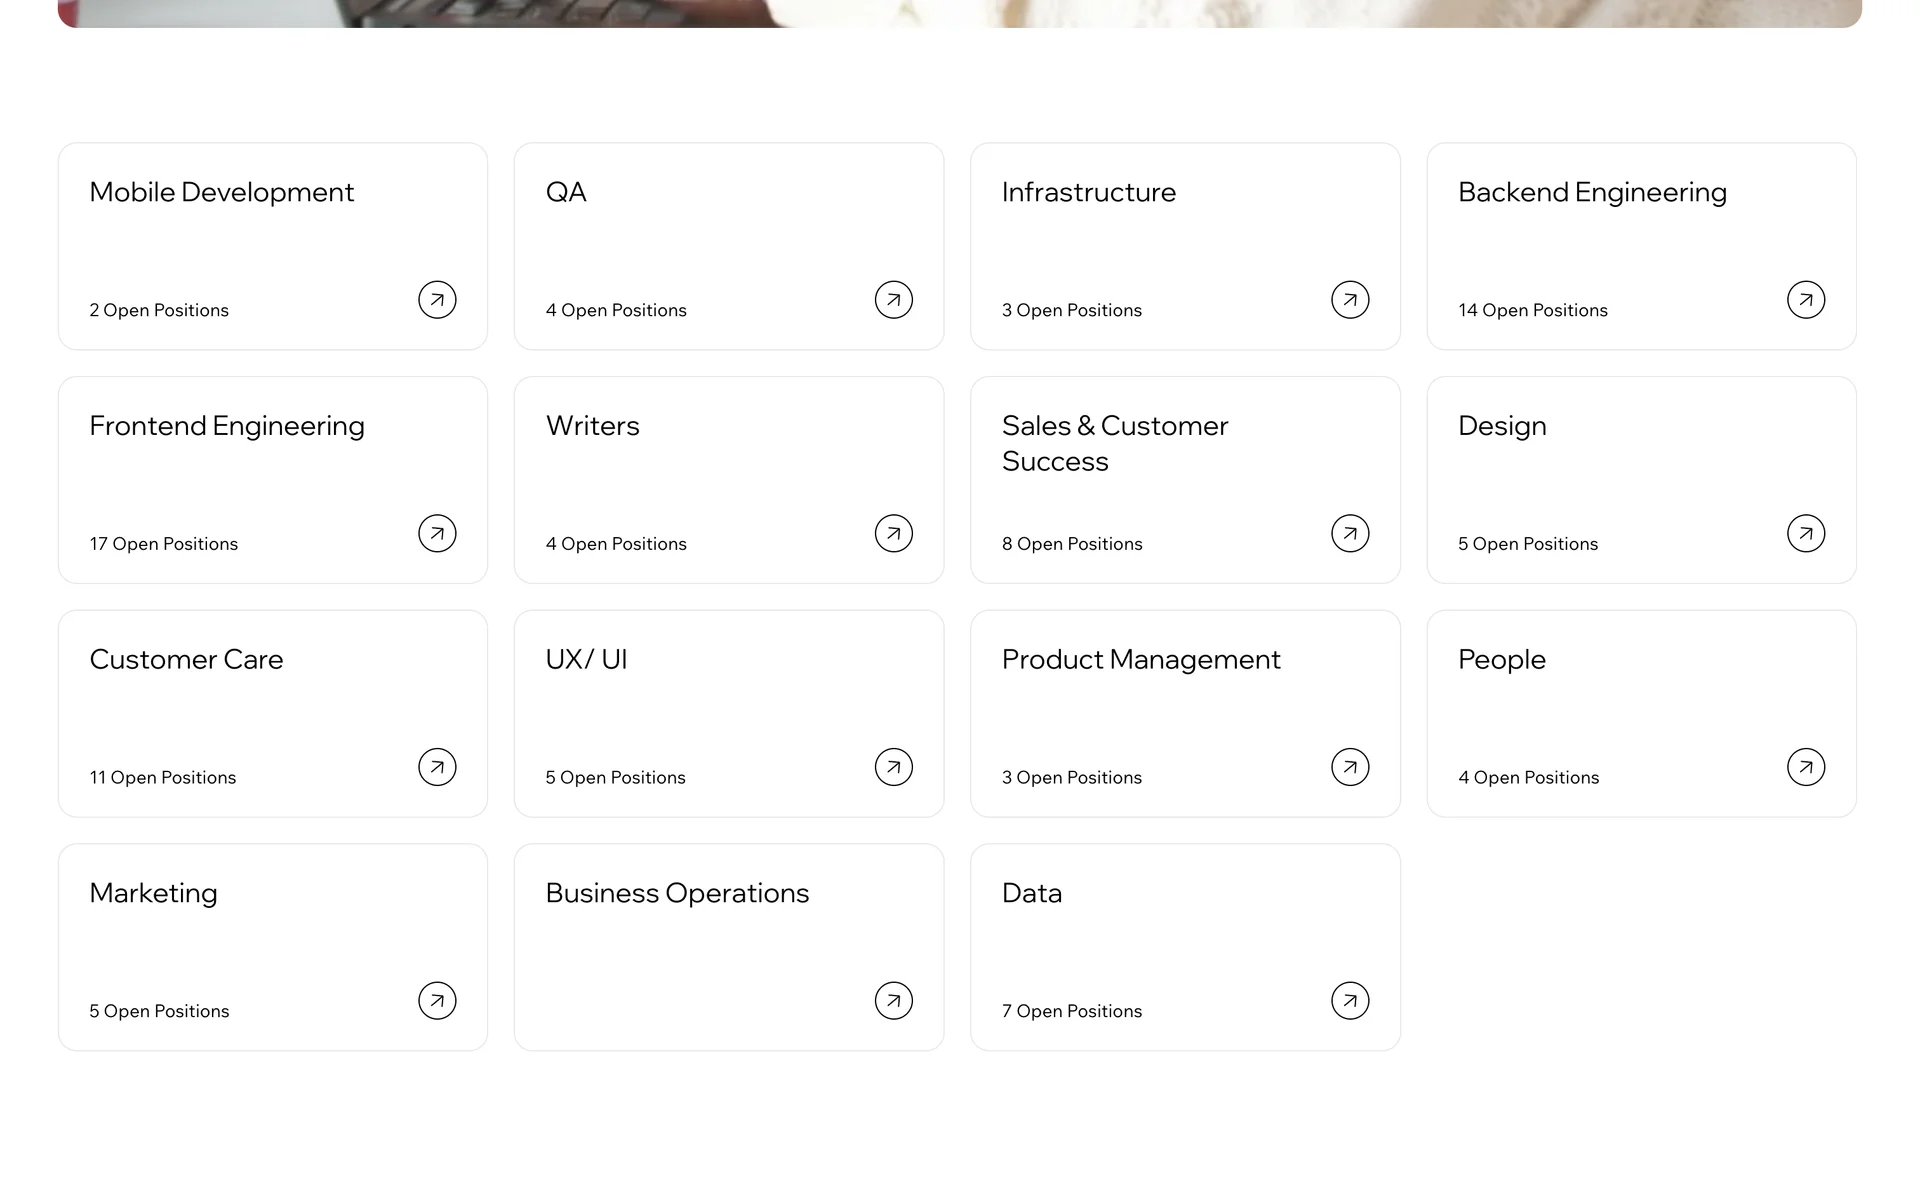Viewport: 1920px width, 1200px height.
Task: Open Design positions via arrow icon
Action: (x=1806, y=534)
